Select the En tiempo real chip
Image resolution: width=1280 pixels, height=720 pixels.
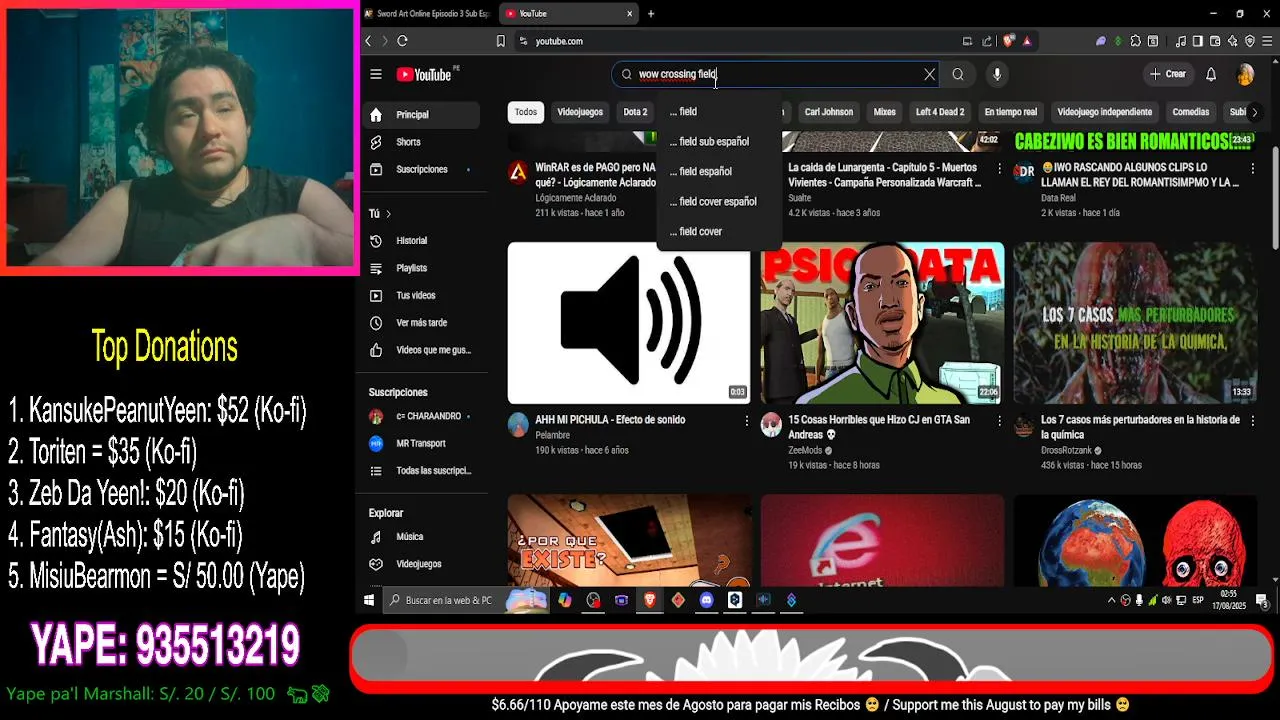pos(1011,112)
